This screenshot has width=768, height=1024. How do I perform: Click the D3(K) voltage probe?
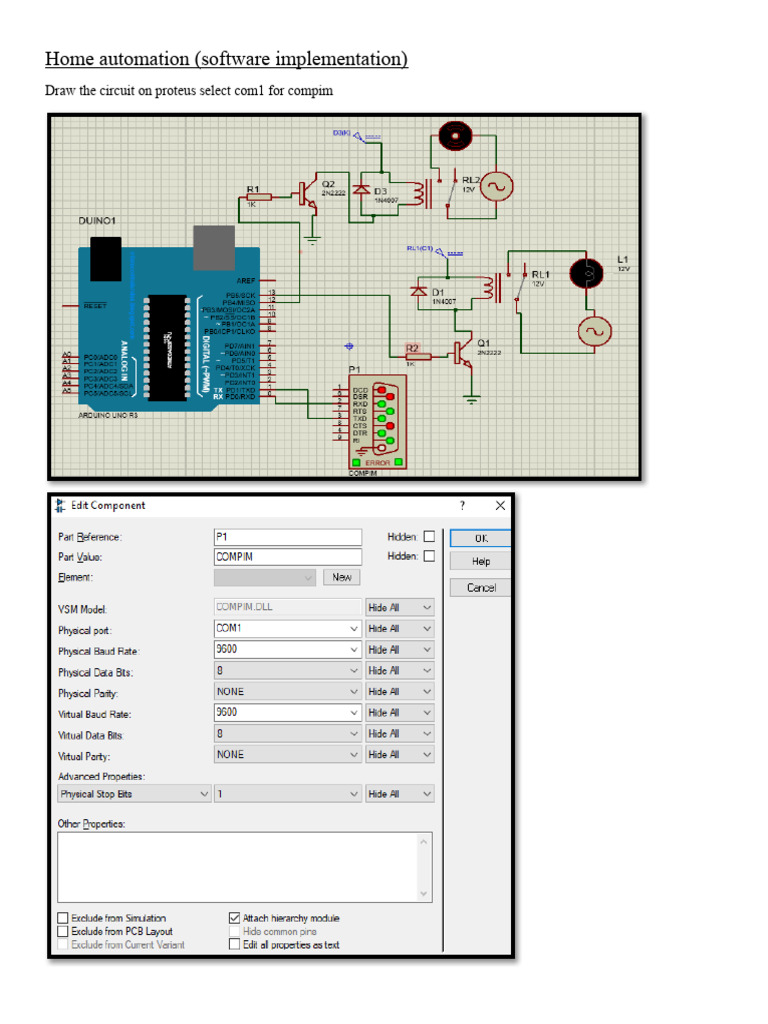point(358,135)
